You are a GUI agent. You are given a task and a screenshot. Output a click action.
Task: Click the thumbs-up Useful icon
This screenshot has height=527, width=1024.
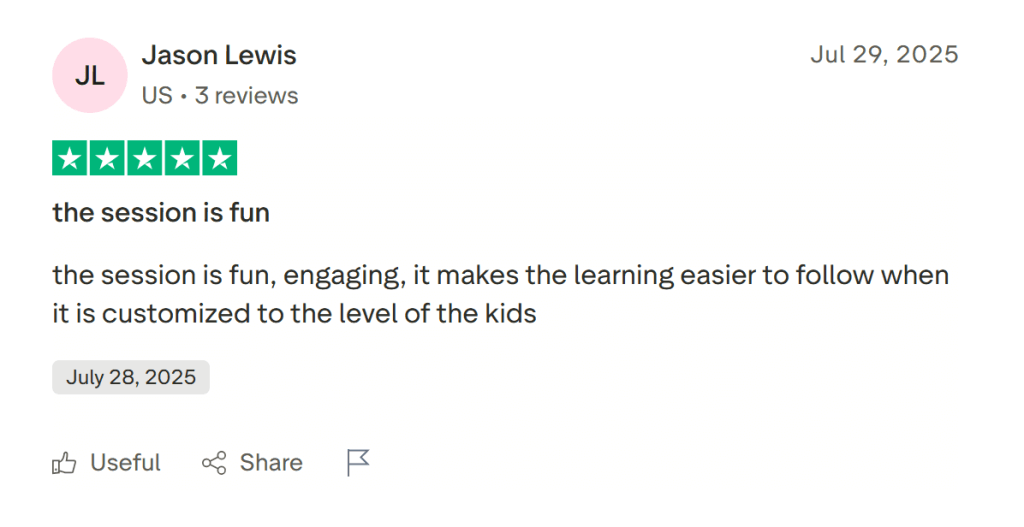[x=64, y=463]
